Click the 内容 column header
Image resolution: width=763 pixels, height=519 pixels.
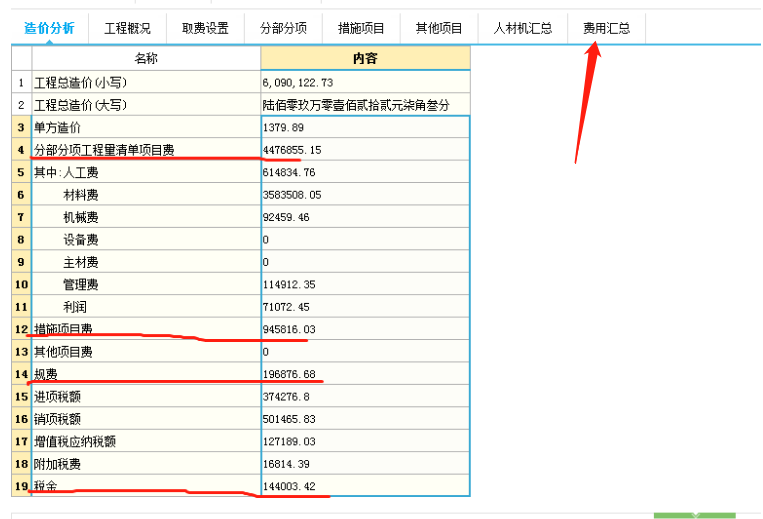(365, 58)
